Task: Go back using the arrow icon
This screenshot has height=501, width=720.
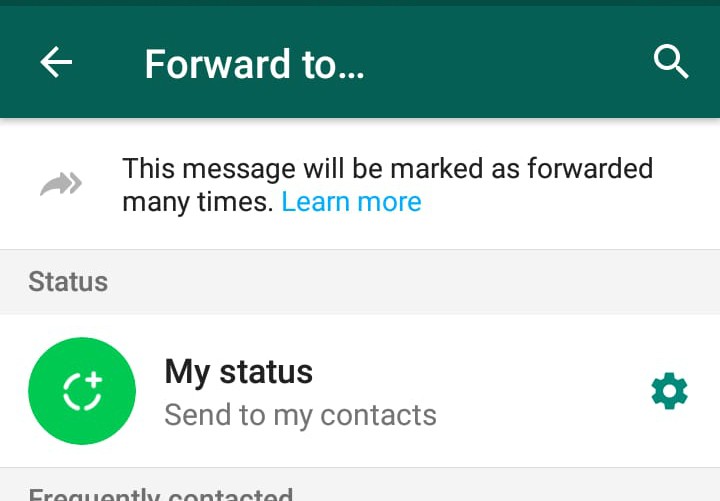Action: (x=56, y=62)
